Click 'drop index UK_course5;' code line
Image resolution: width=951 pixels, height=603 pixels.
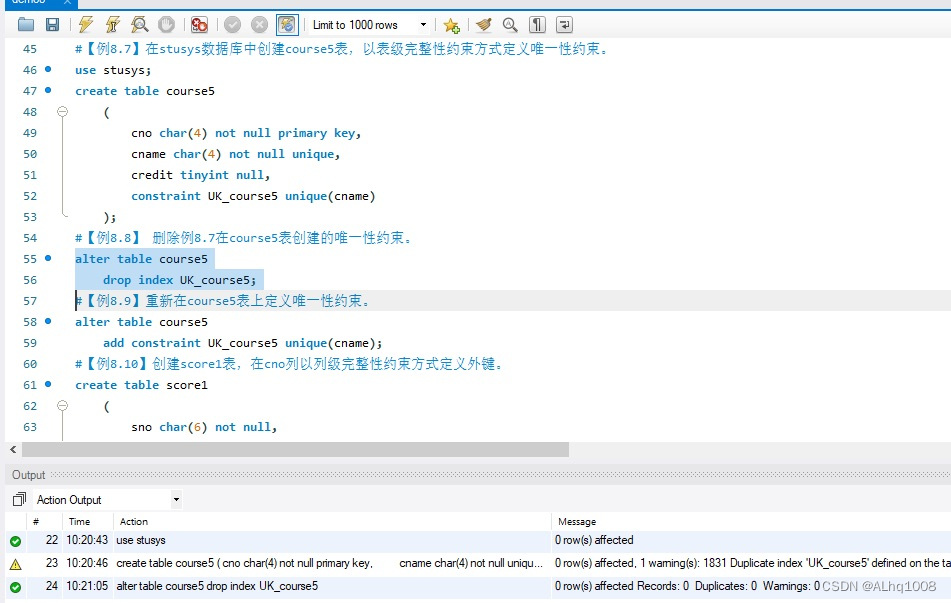coord(180,280)
